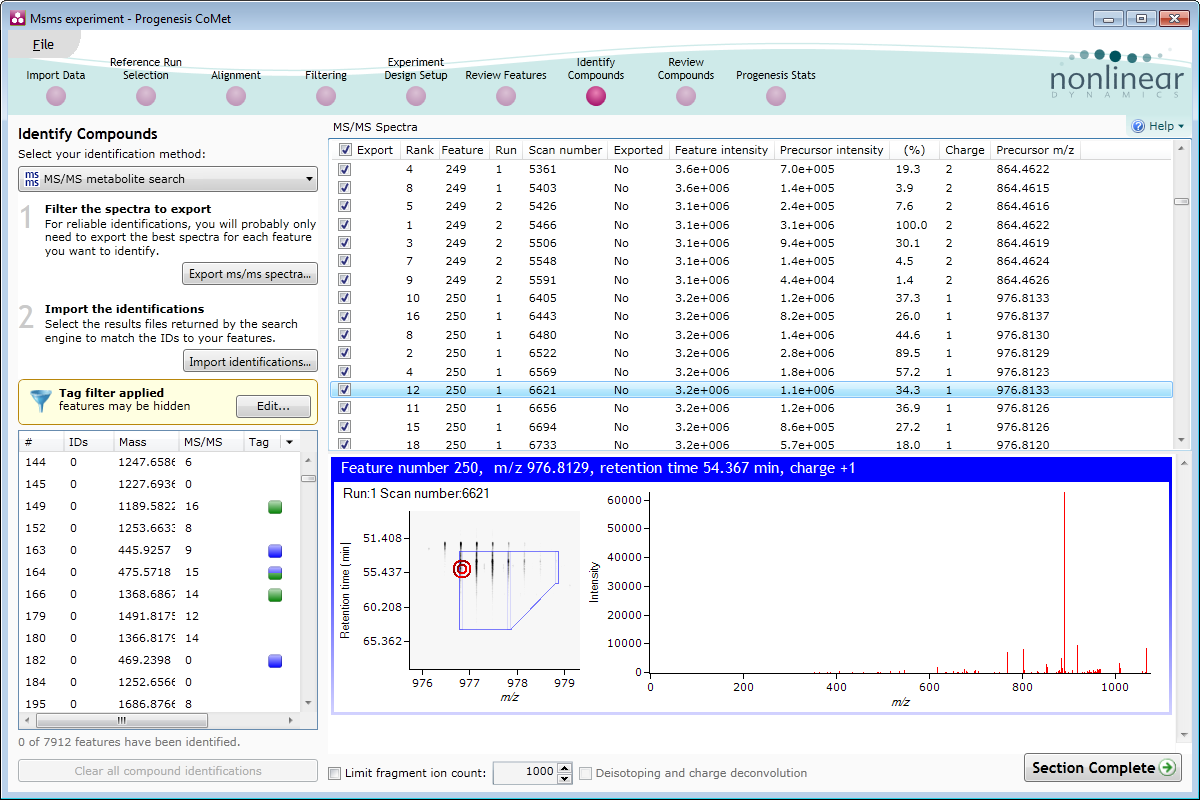
Task: Go to the Reference Run Selection step circle
Action: click(x=146, y=96)
